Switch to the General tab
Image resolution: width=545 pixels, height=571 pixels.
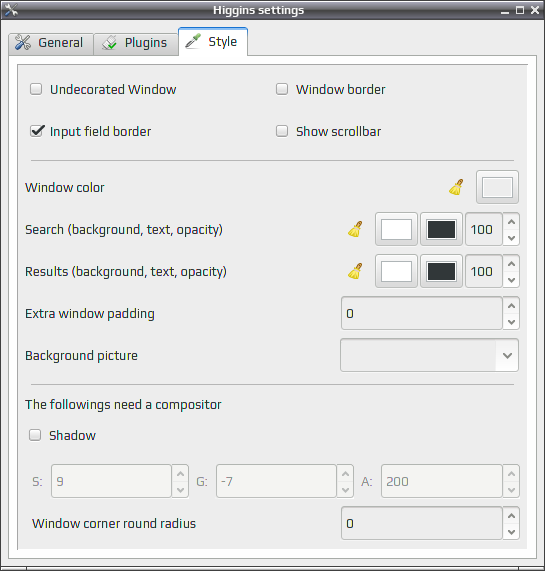tap(51, 43)
